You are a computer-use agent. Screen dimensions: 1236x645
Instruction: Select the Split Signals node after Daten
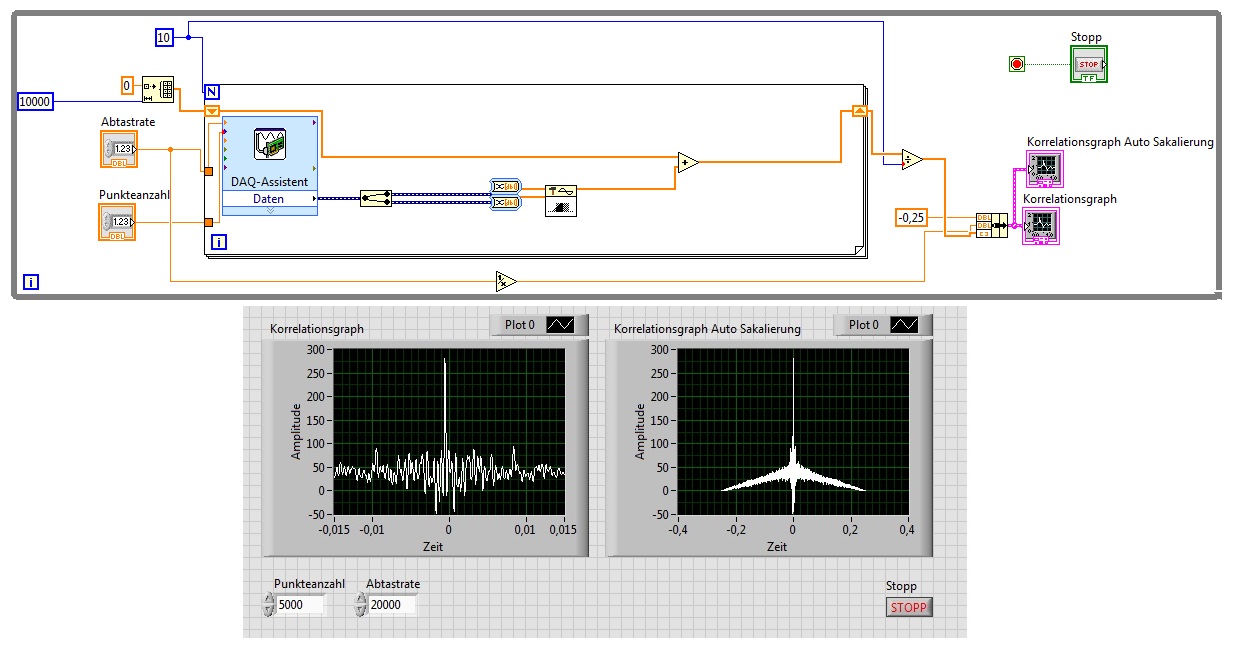pyautogui.click(x=376, y=199)
